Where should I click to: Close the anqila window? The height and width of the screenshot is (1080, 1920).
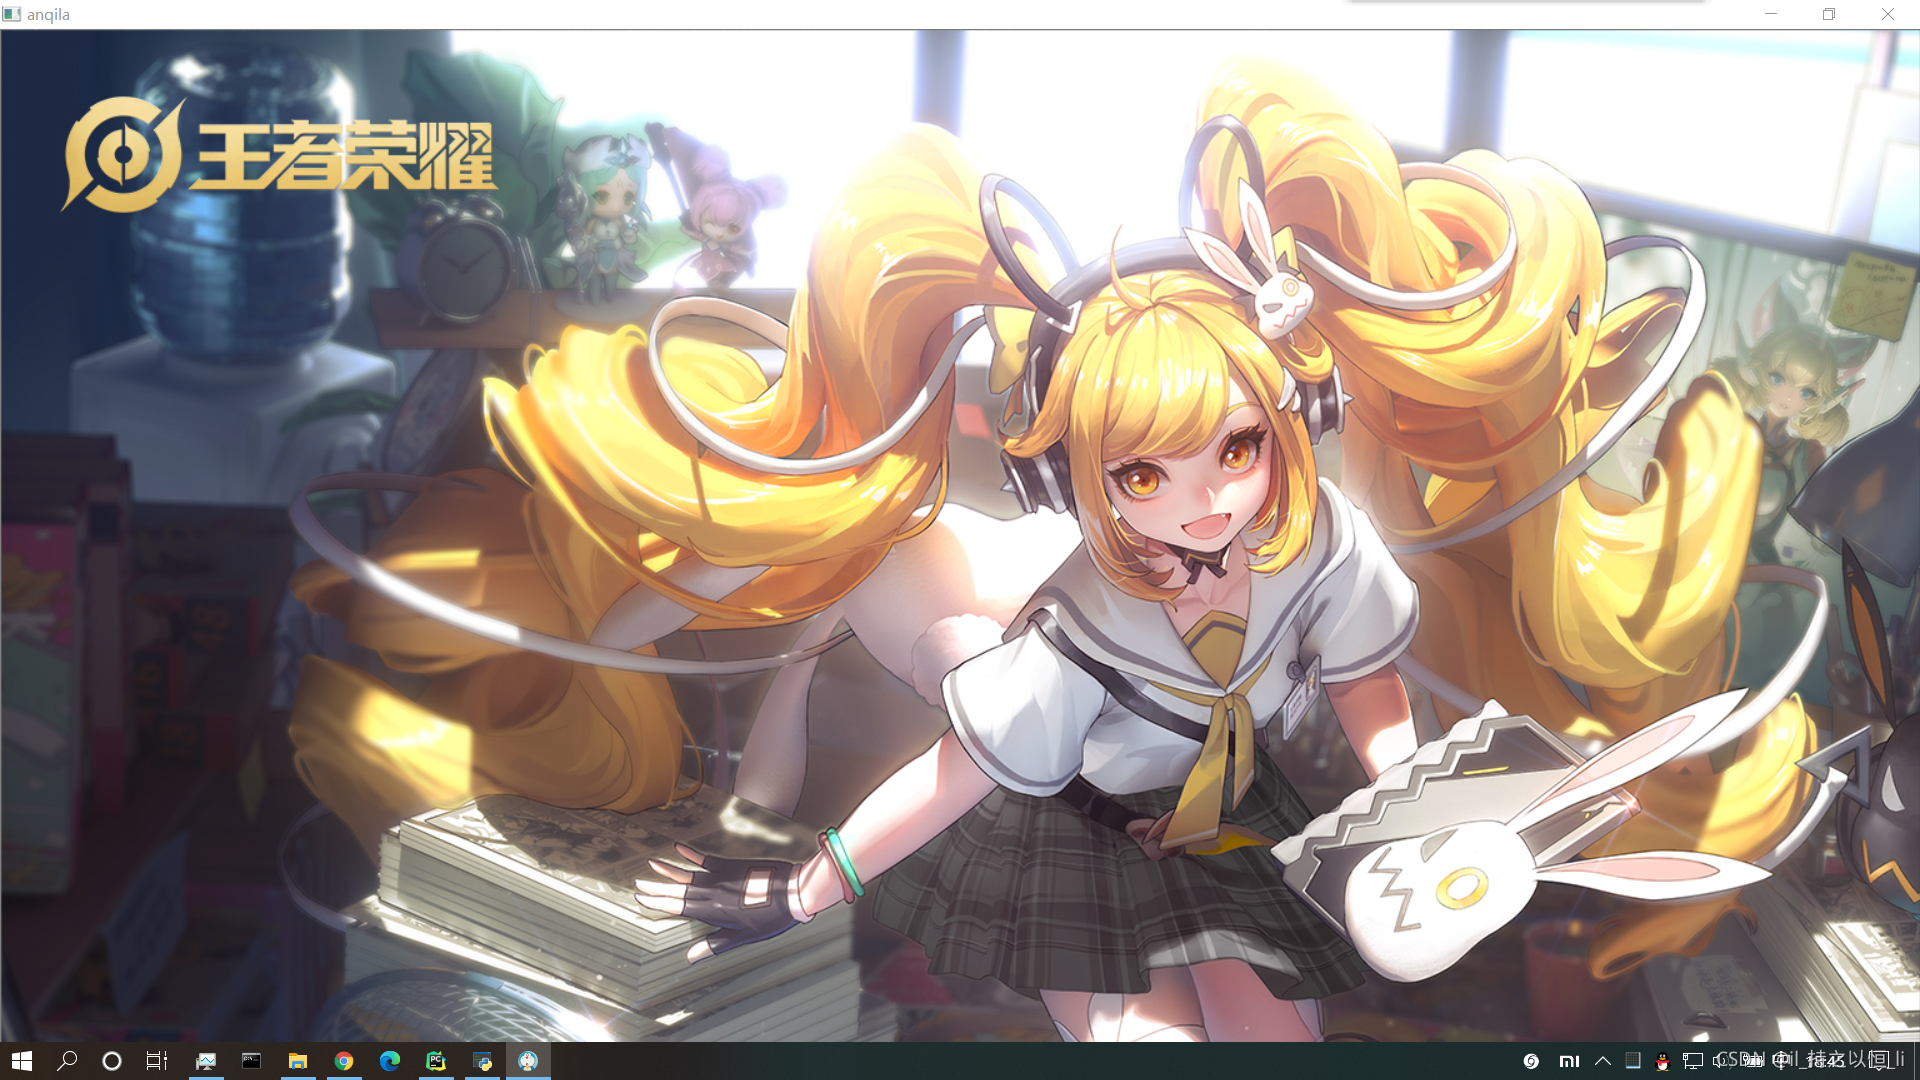(x=1888, y=14)
